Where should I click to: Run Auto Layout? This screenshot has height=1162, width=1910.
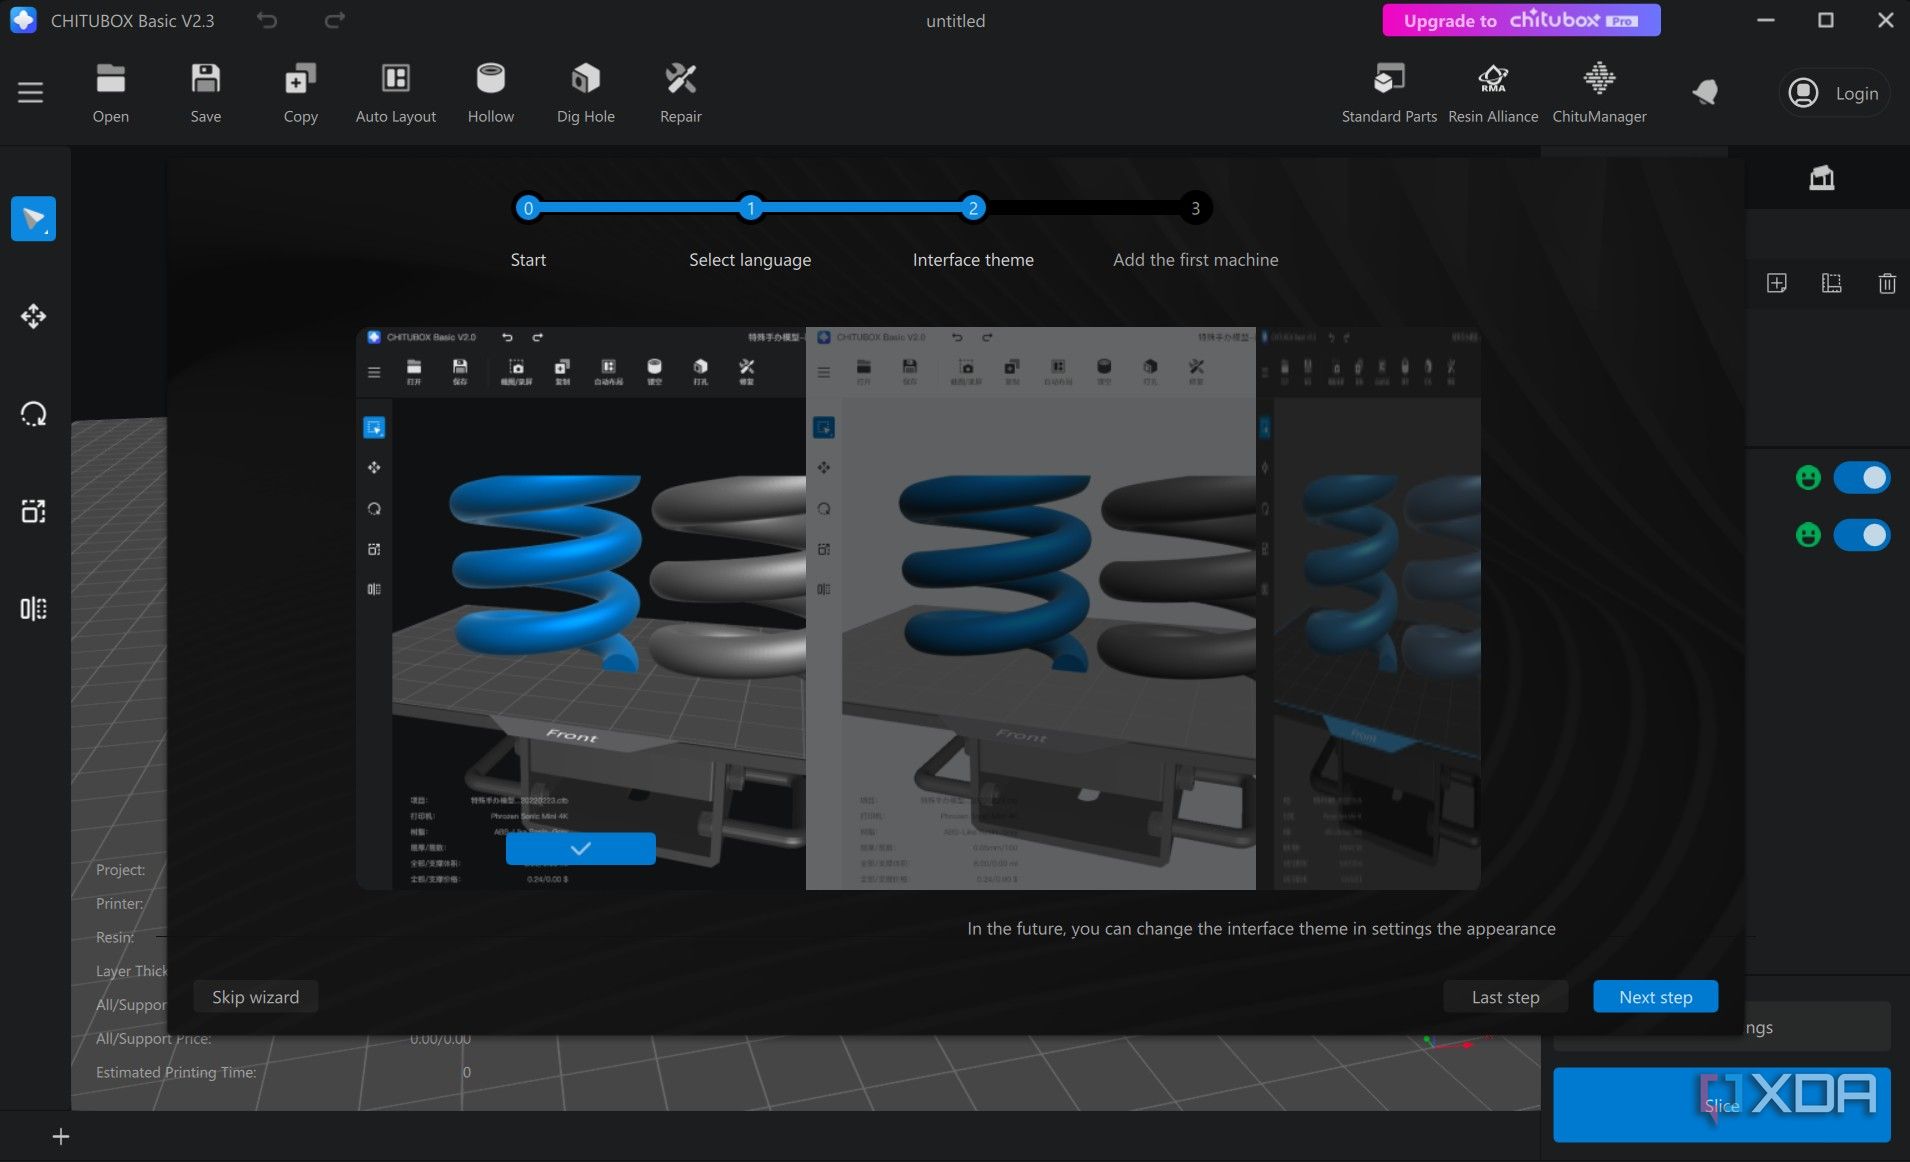395,93
